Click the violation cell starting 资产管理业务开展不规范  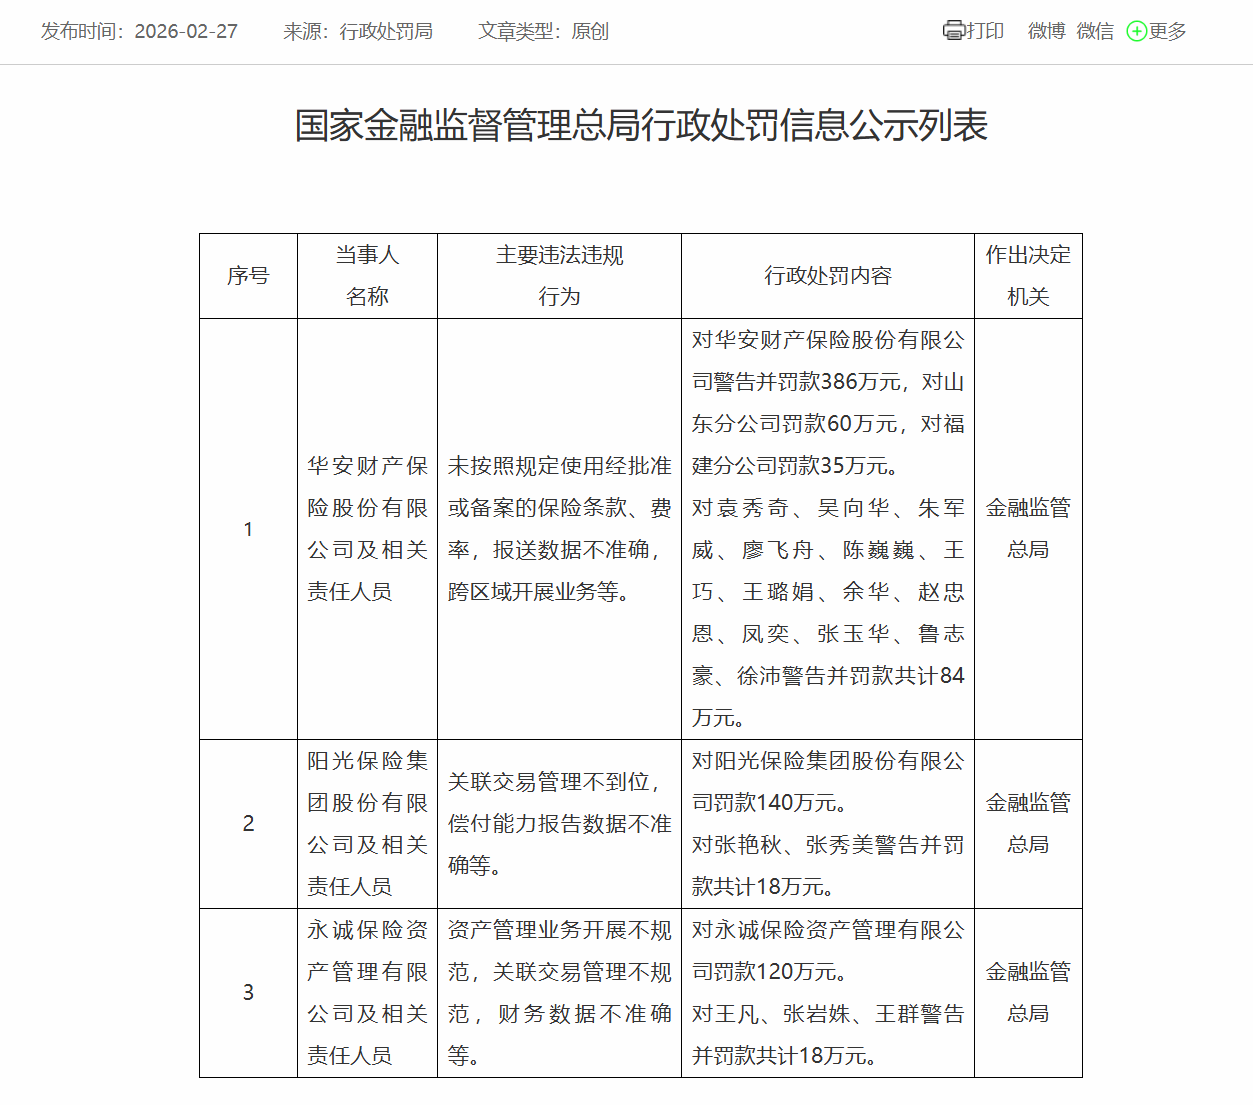coord(559,993)
